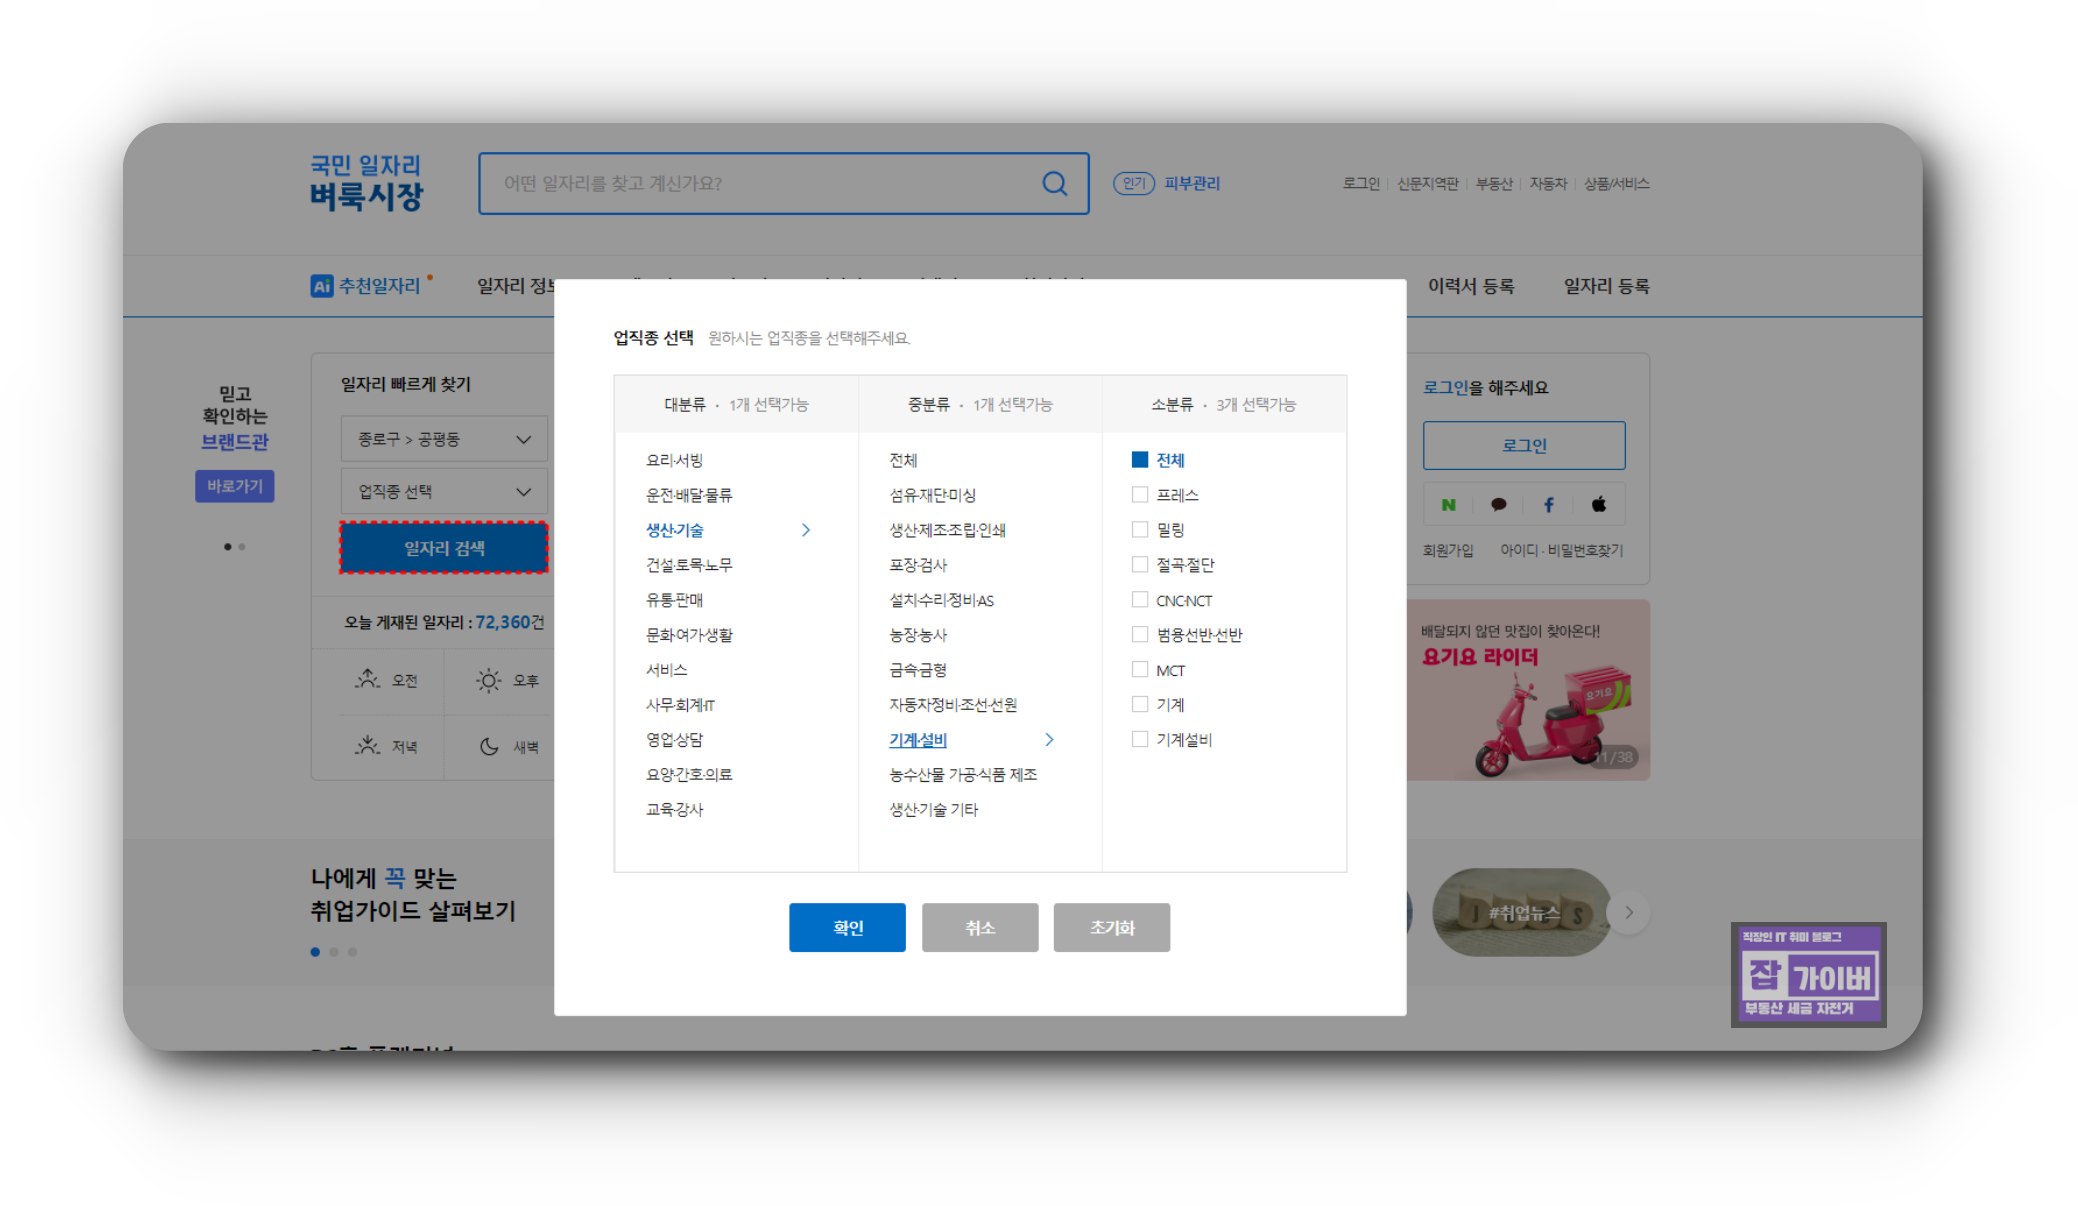Click the Naver login icon
Viewport: 2078px width, 1206px height.
[1448, 505]
